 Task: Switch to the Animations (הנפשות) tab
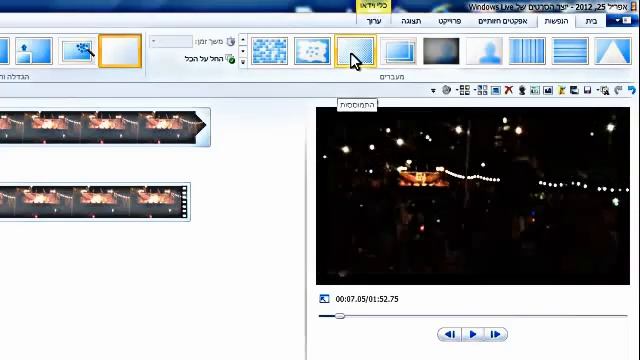(556, 21)
